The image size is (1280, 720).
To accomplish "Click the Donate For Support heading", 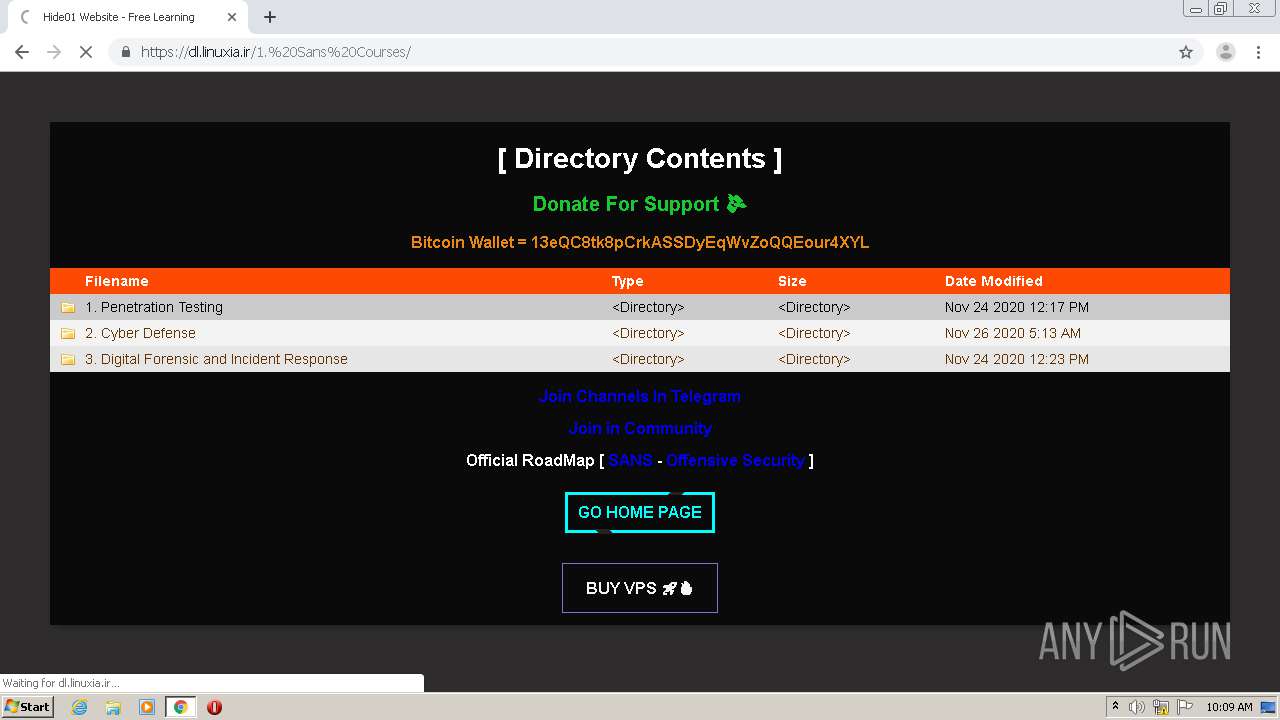I will click(639, 204).
